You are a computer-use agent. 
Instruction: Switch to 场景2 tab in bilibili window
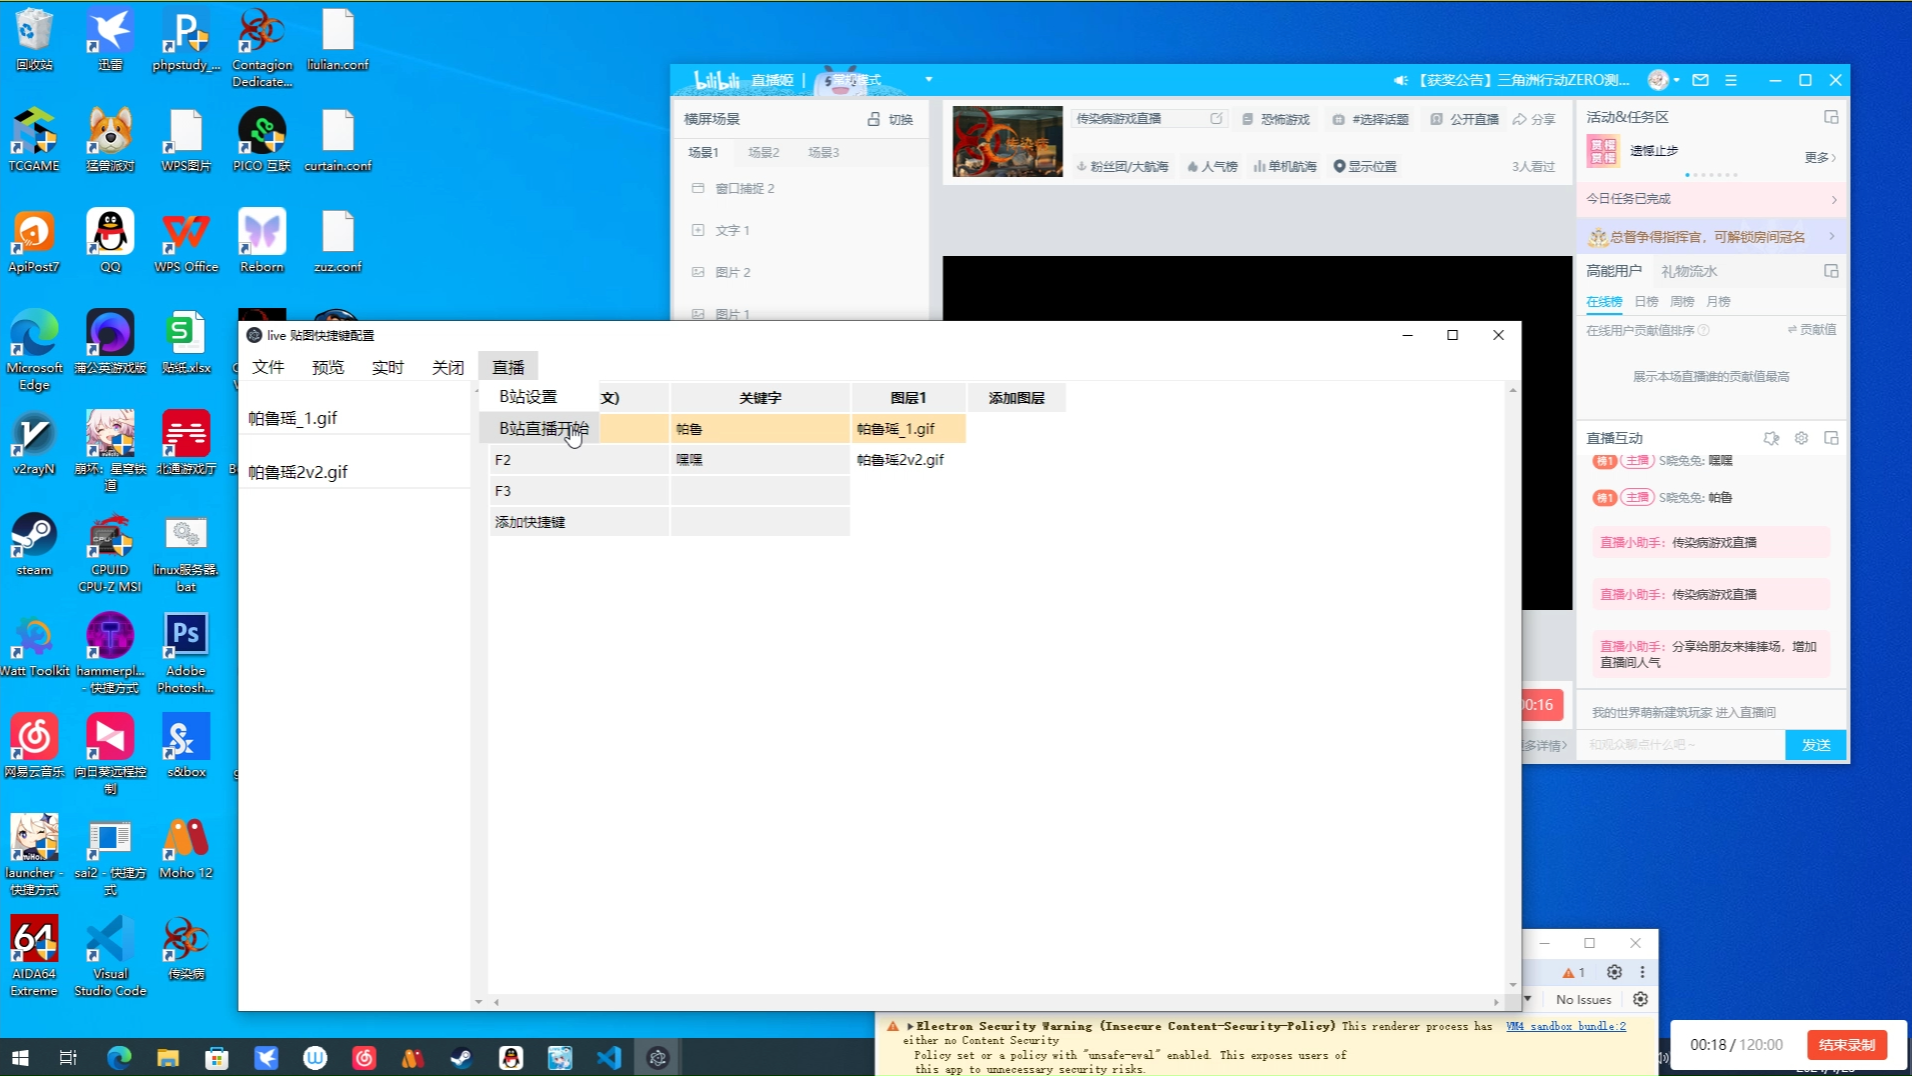763,152
